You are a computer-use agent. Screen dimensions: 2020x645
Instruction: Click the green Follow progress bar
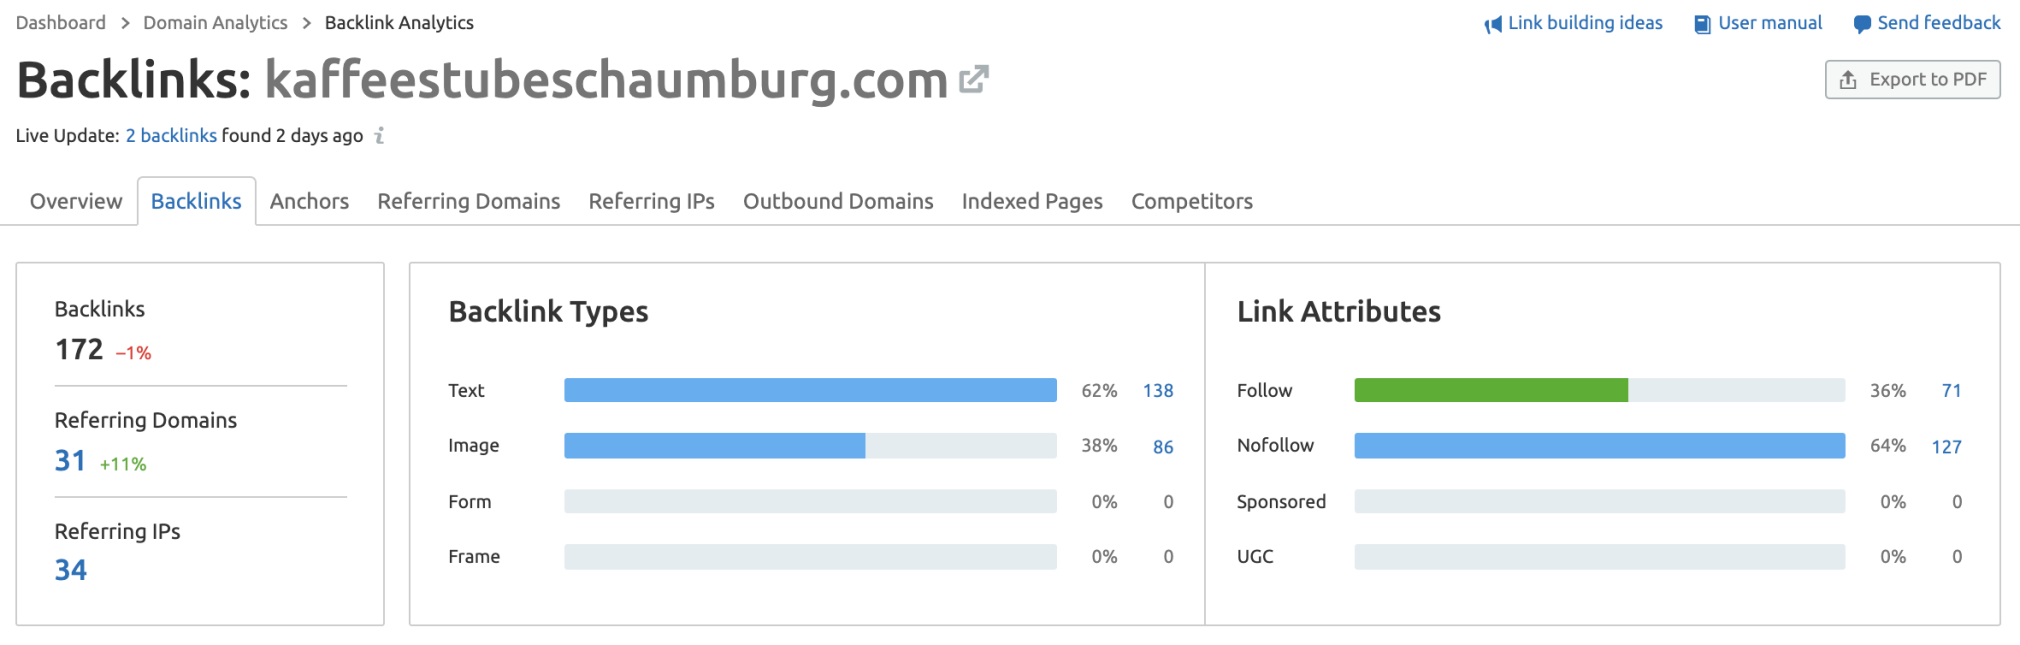tap(1490, 390)
